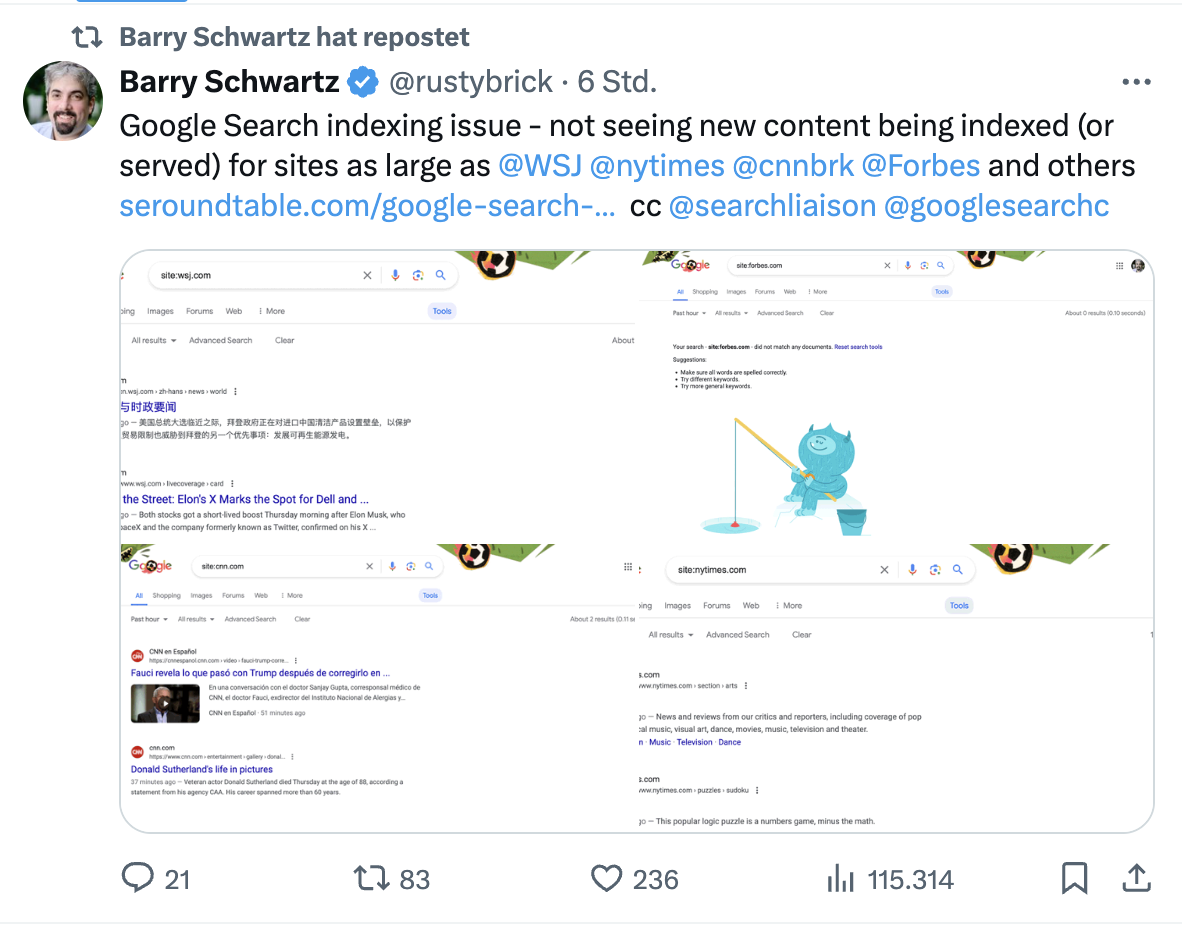The width and height of the screenshot is (1182, 926).
Task: Click Barry Schwartz's blue verified checkmark
Action: point(362,81)
